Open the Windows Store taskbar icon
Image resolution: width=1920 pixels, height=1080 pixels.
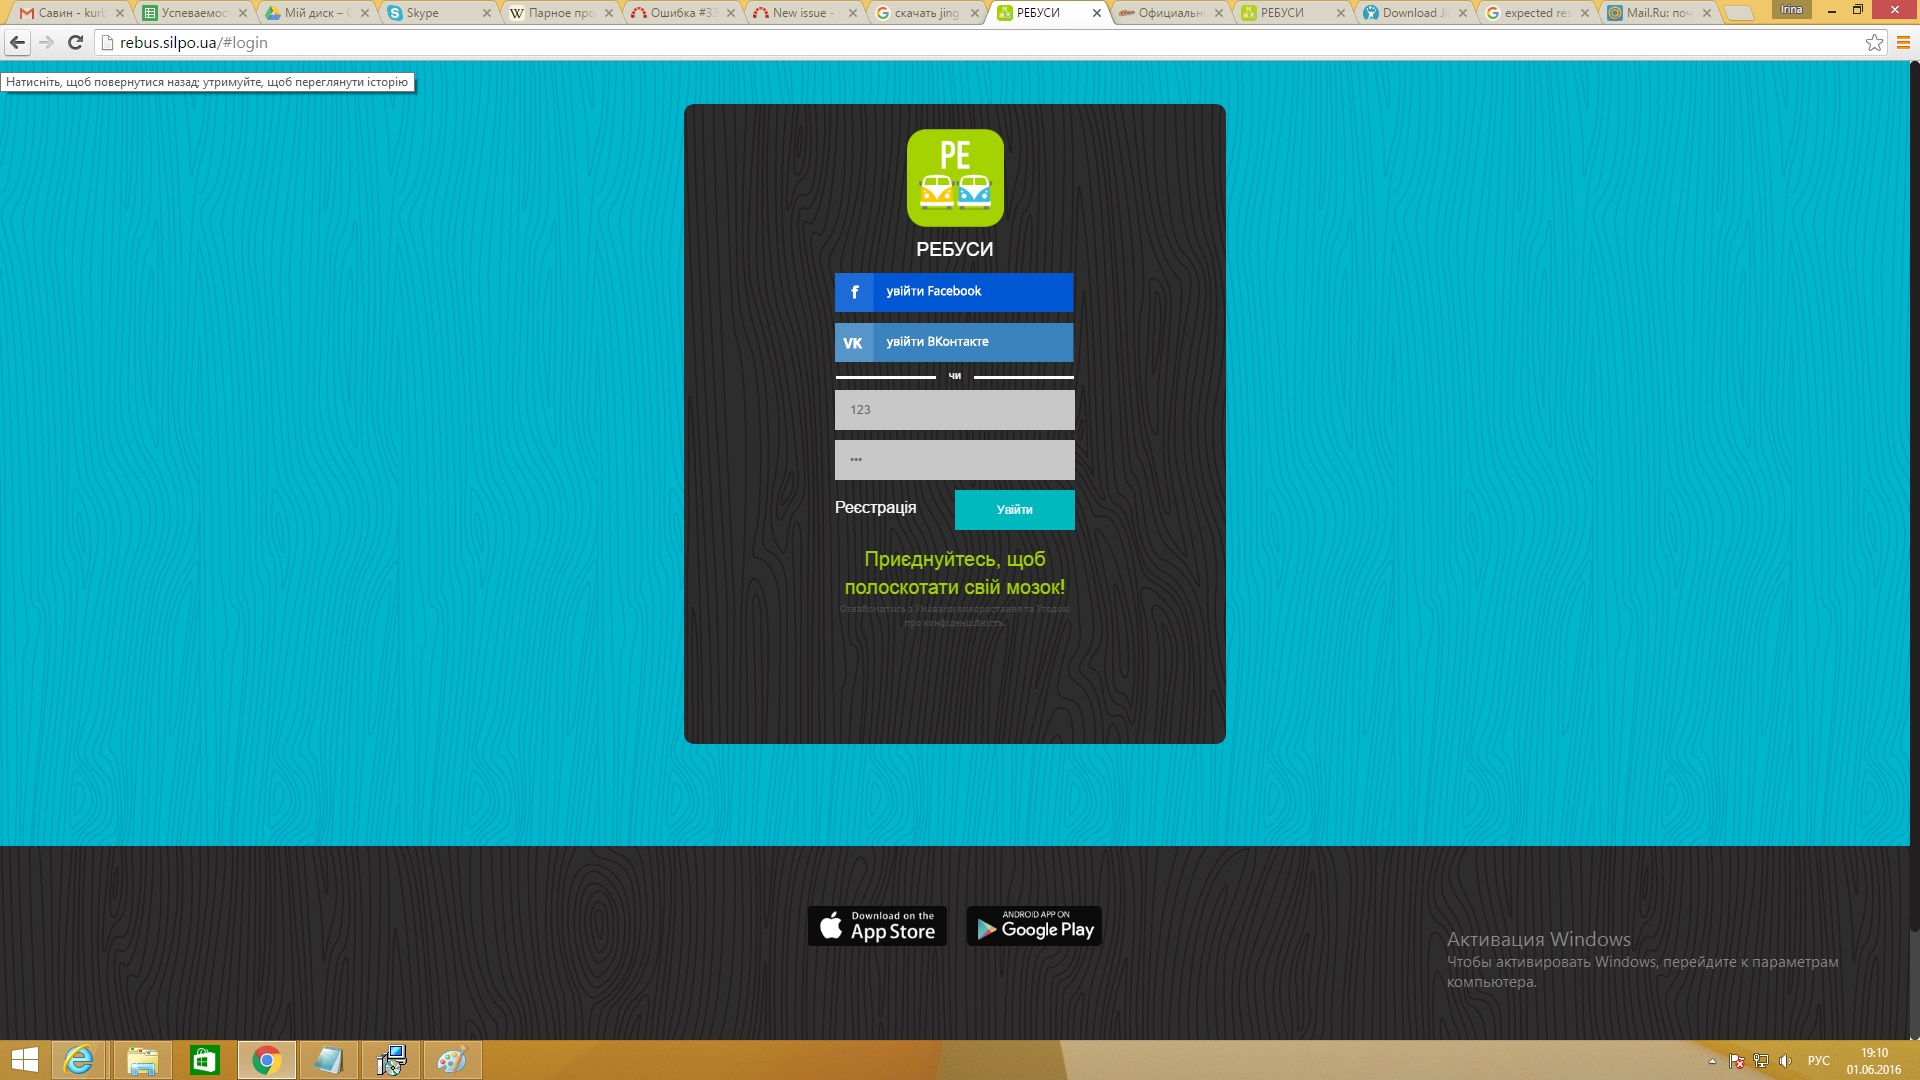(204, 1060)
